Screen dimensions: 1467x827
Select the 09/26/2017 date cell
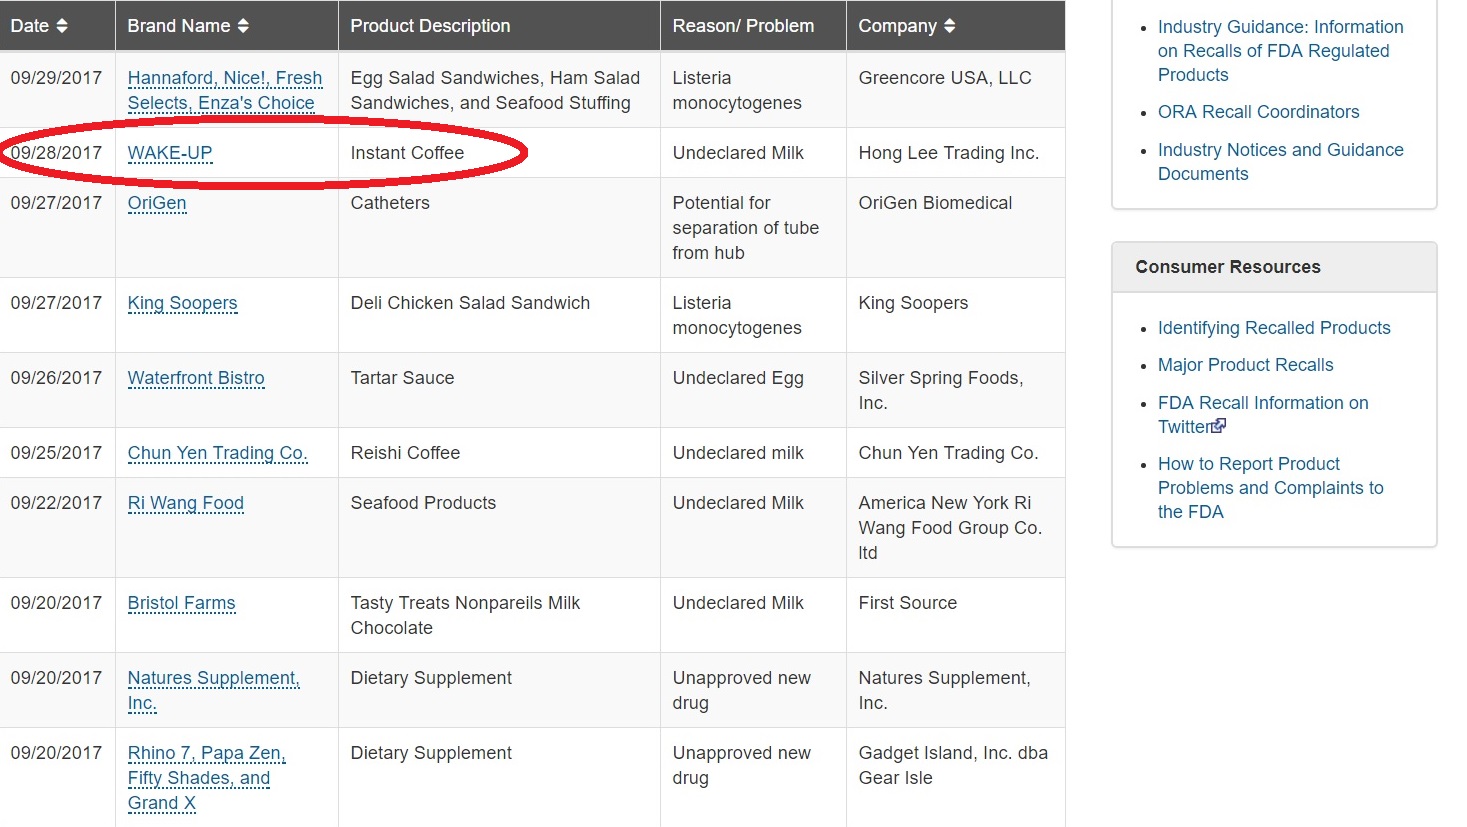click(x=57, y=390)
